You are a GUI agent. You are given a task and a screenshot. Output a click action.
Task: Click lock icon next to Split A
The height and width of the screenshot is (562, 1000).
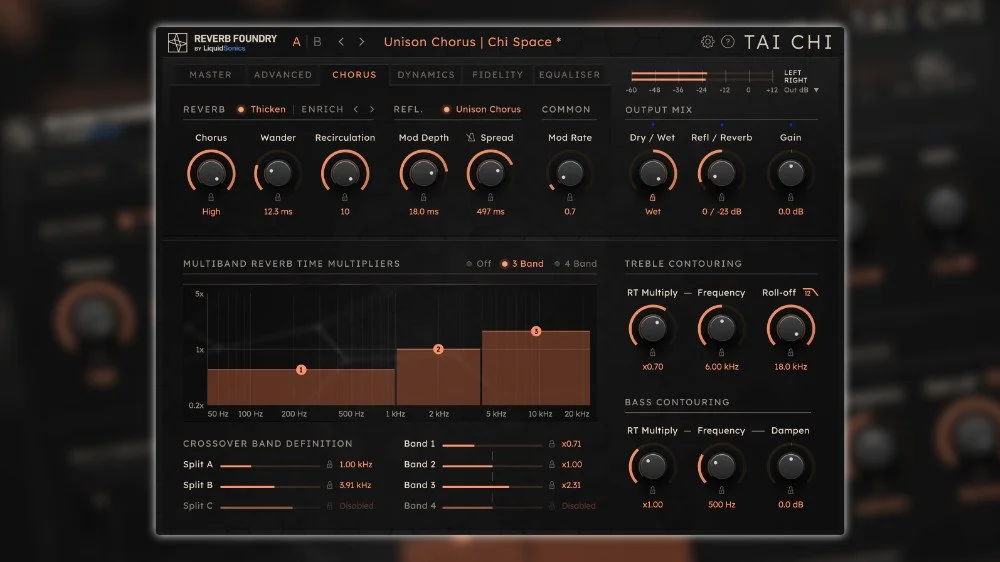tap(330, 464)
